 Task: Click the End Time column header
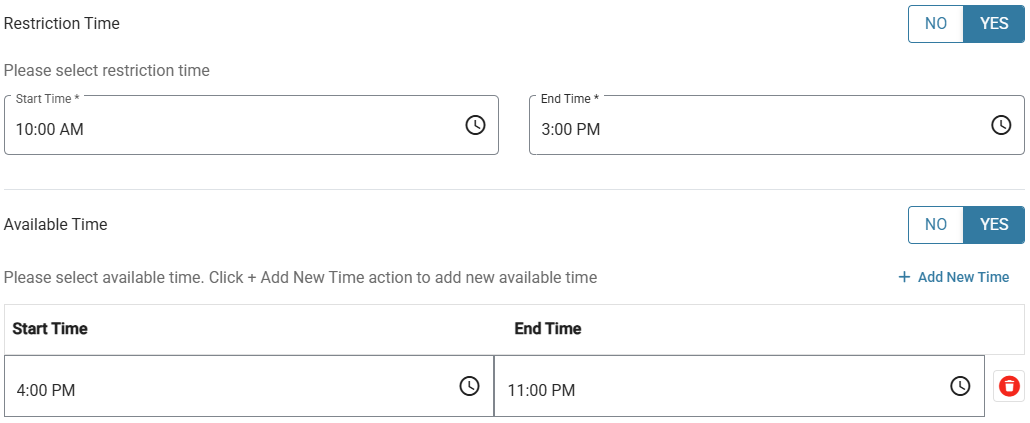(548, 328)
